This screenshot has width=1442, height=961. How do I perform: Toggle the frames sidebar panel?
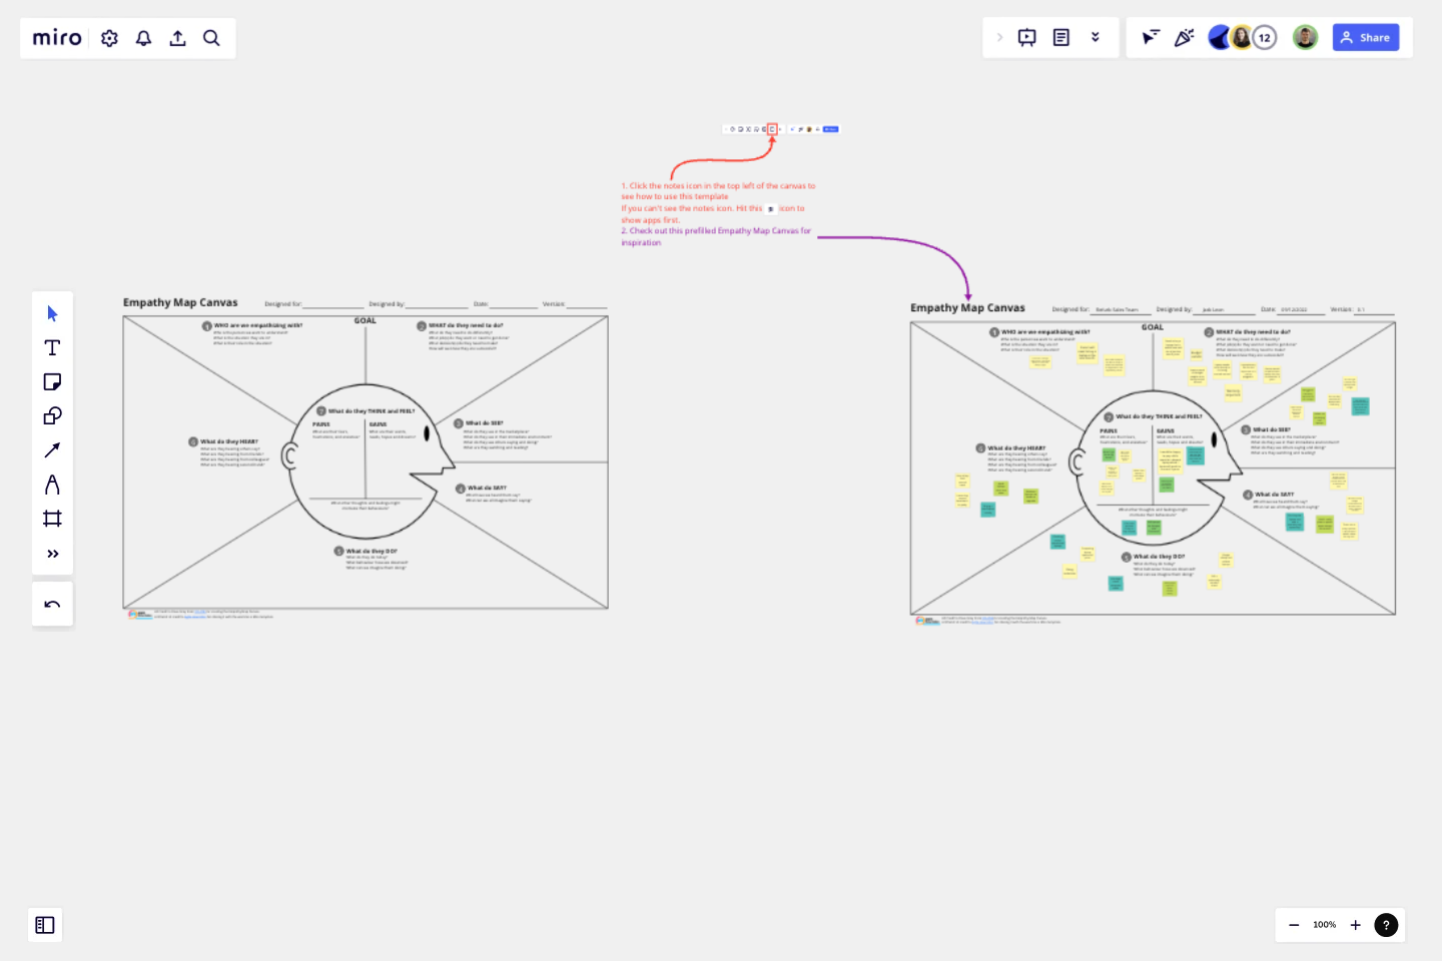click(x=45, y=925)
